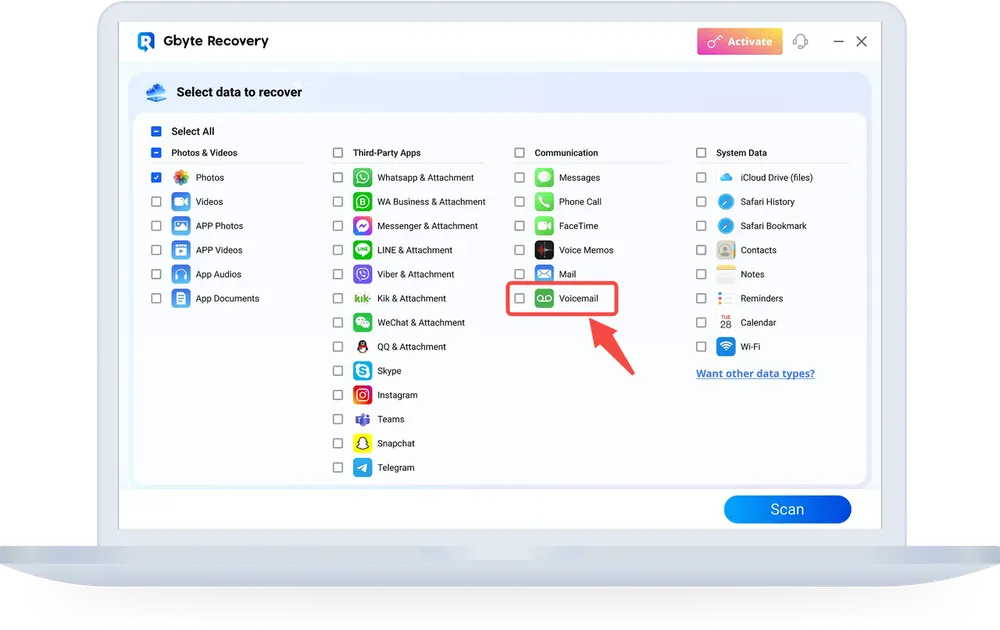The height and width of the screenshot is (630, 1000).
Task: Click the Safari History compass icon
Action: click(726, 201)
